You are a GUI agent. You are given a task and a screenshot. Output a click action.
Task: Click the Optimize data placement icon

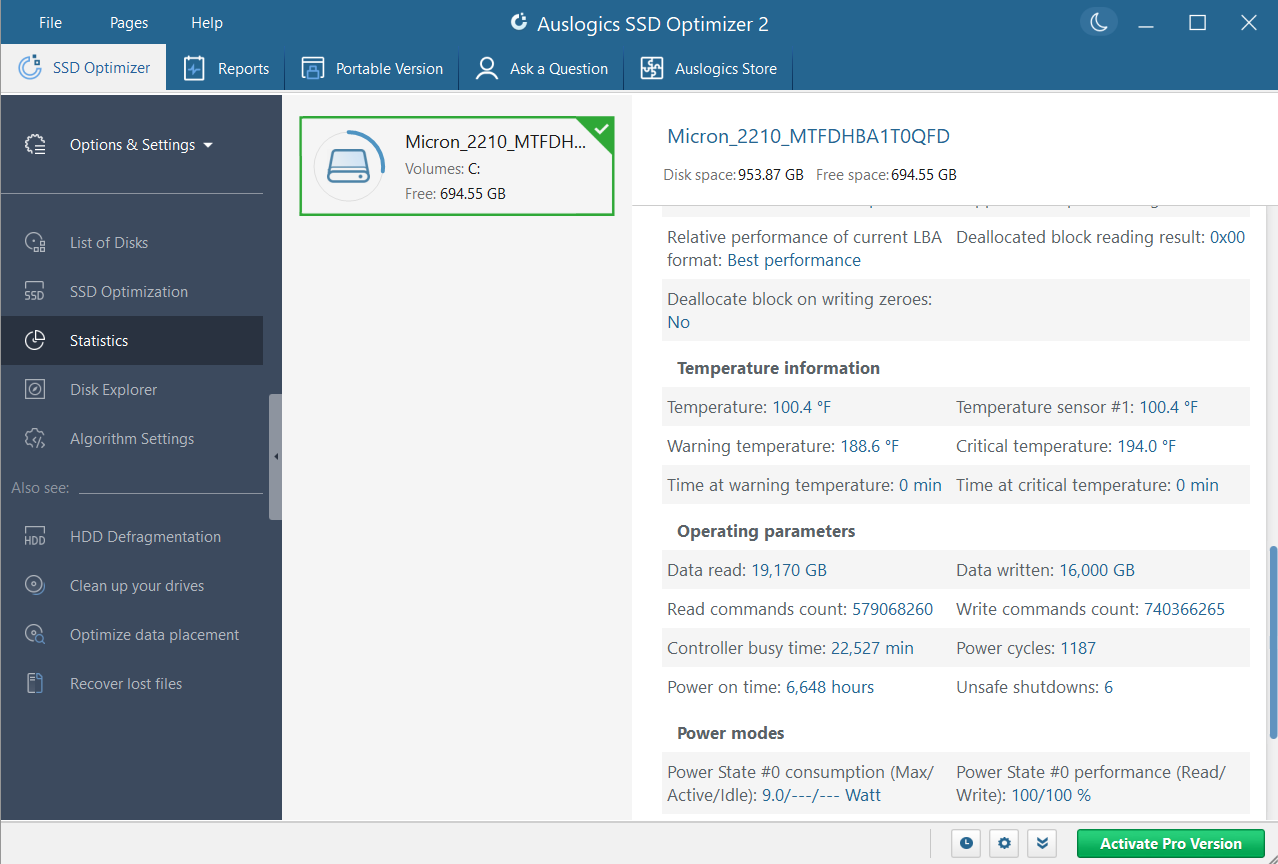[x=35, y=634]
